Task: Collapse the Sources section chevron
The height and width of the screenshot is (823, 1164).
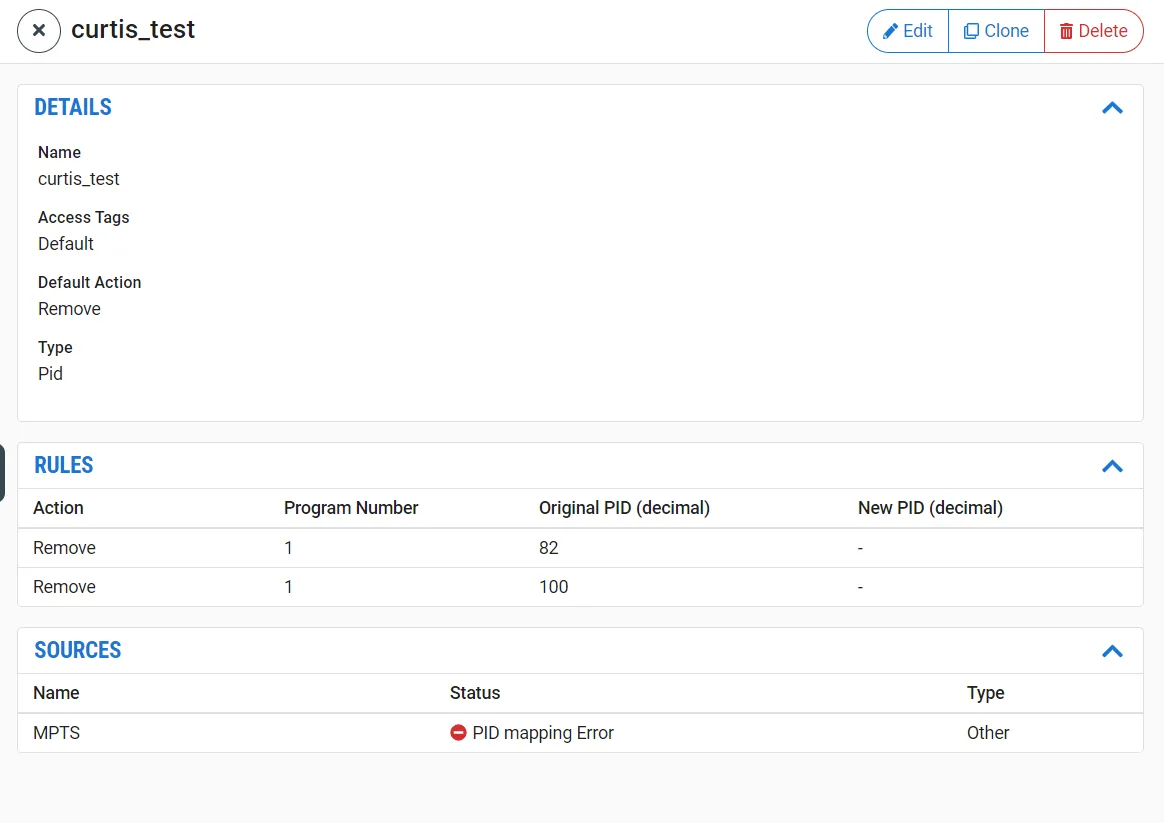Action: [x=1112, y=651]
